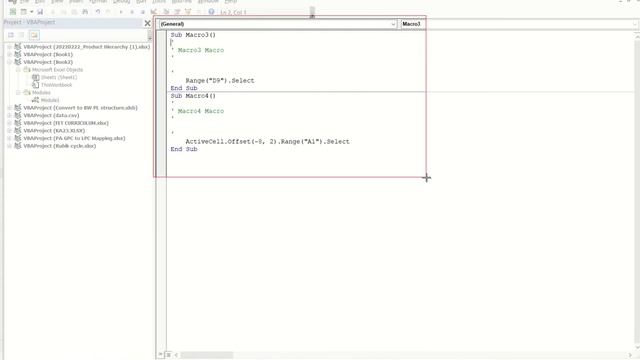Select VBAProject (Book2) in project tree
640x360 pixels.
48,62
